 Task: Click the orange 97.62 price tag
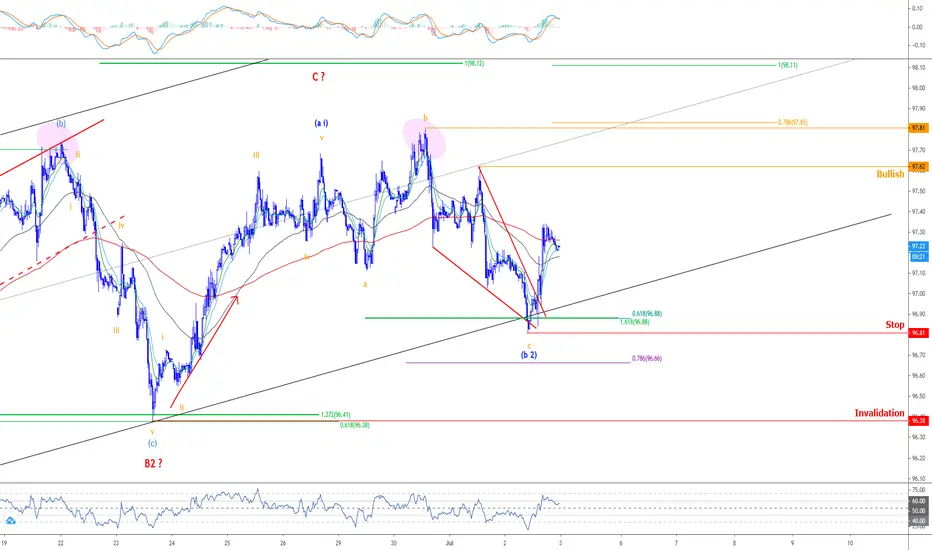coord(918,166)
